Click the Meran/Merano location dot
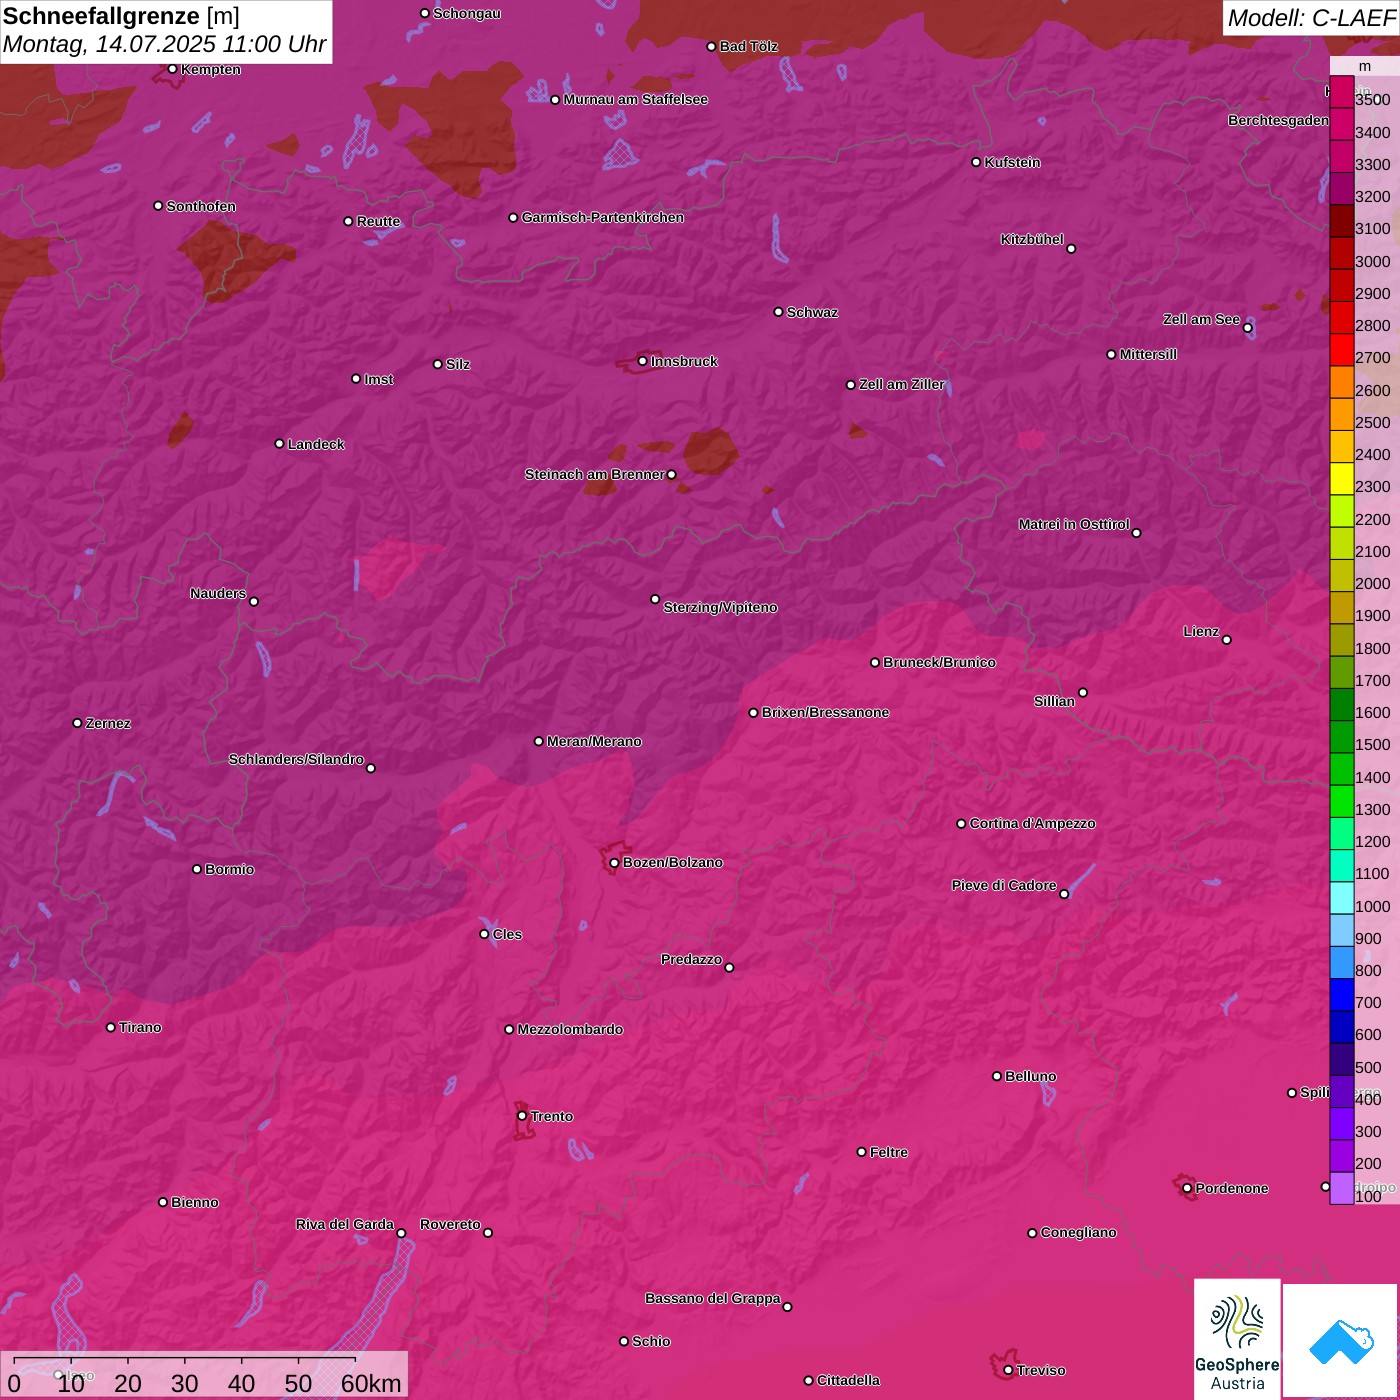Viewport: 1400px width, 1400px height. click(x=538, y=741)
